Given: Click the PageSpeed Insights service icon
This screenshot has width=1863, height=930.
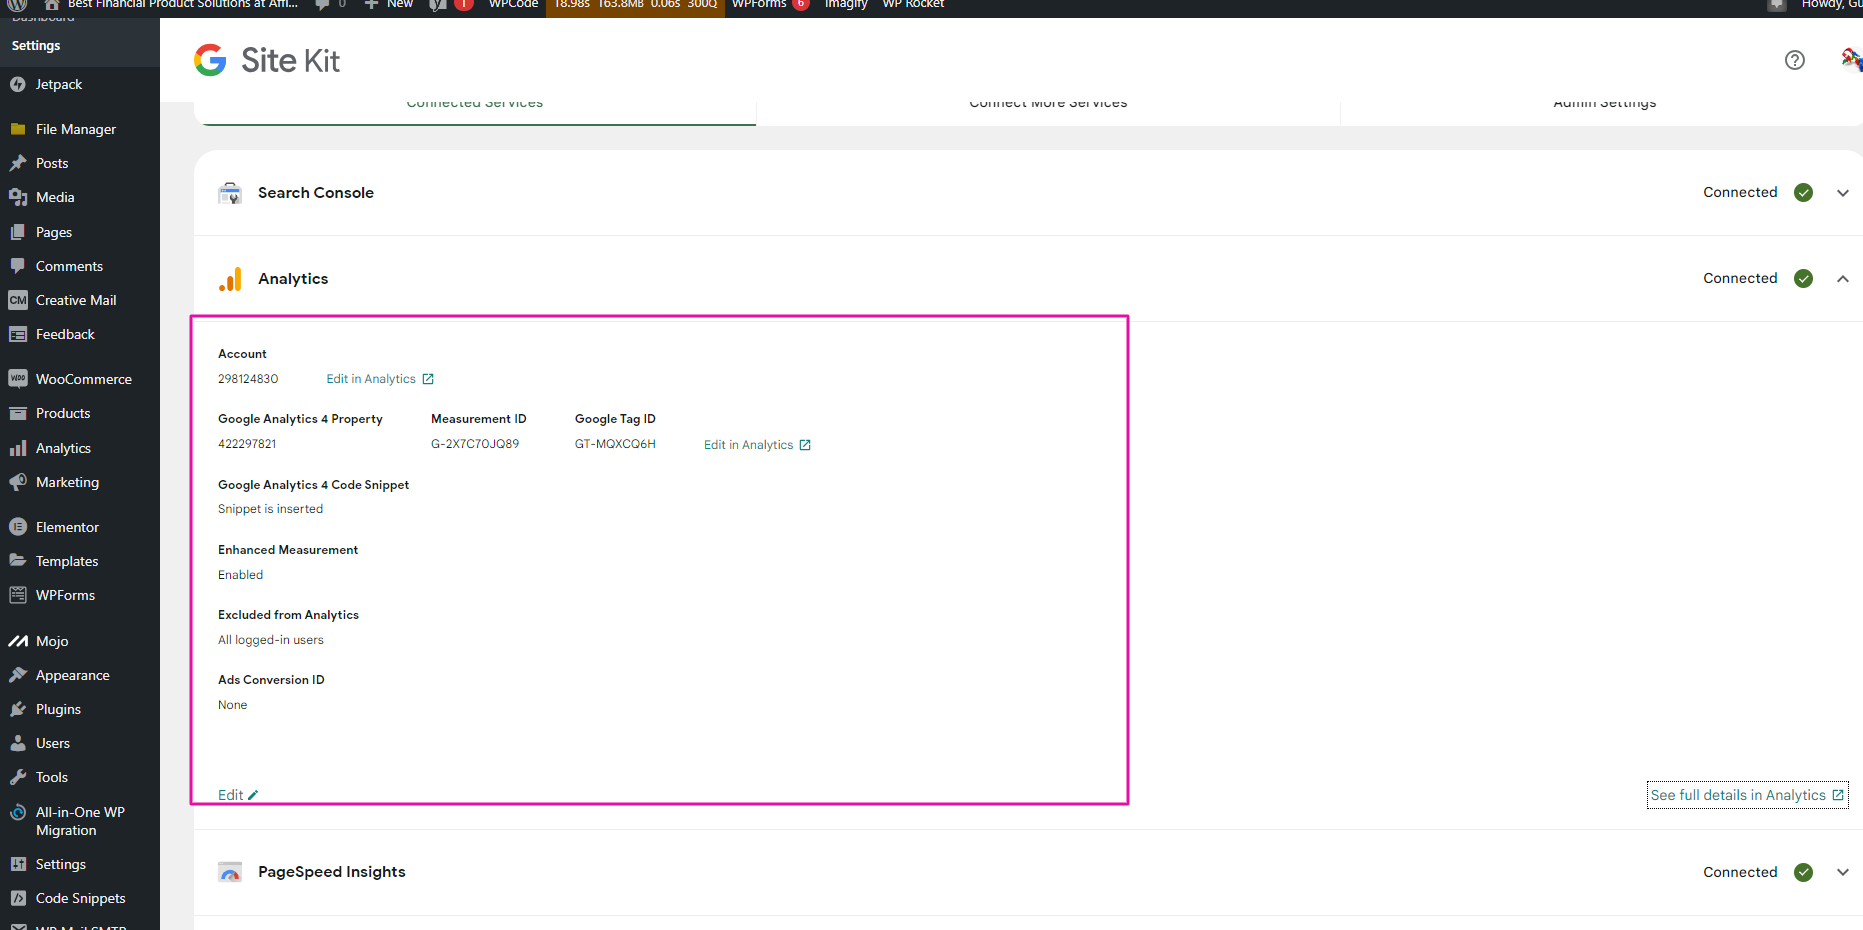Looking at the screenshot, I should point(230,872).
